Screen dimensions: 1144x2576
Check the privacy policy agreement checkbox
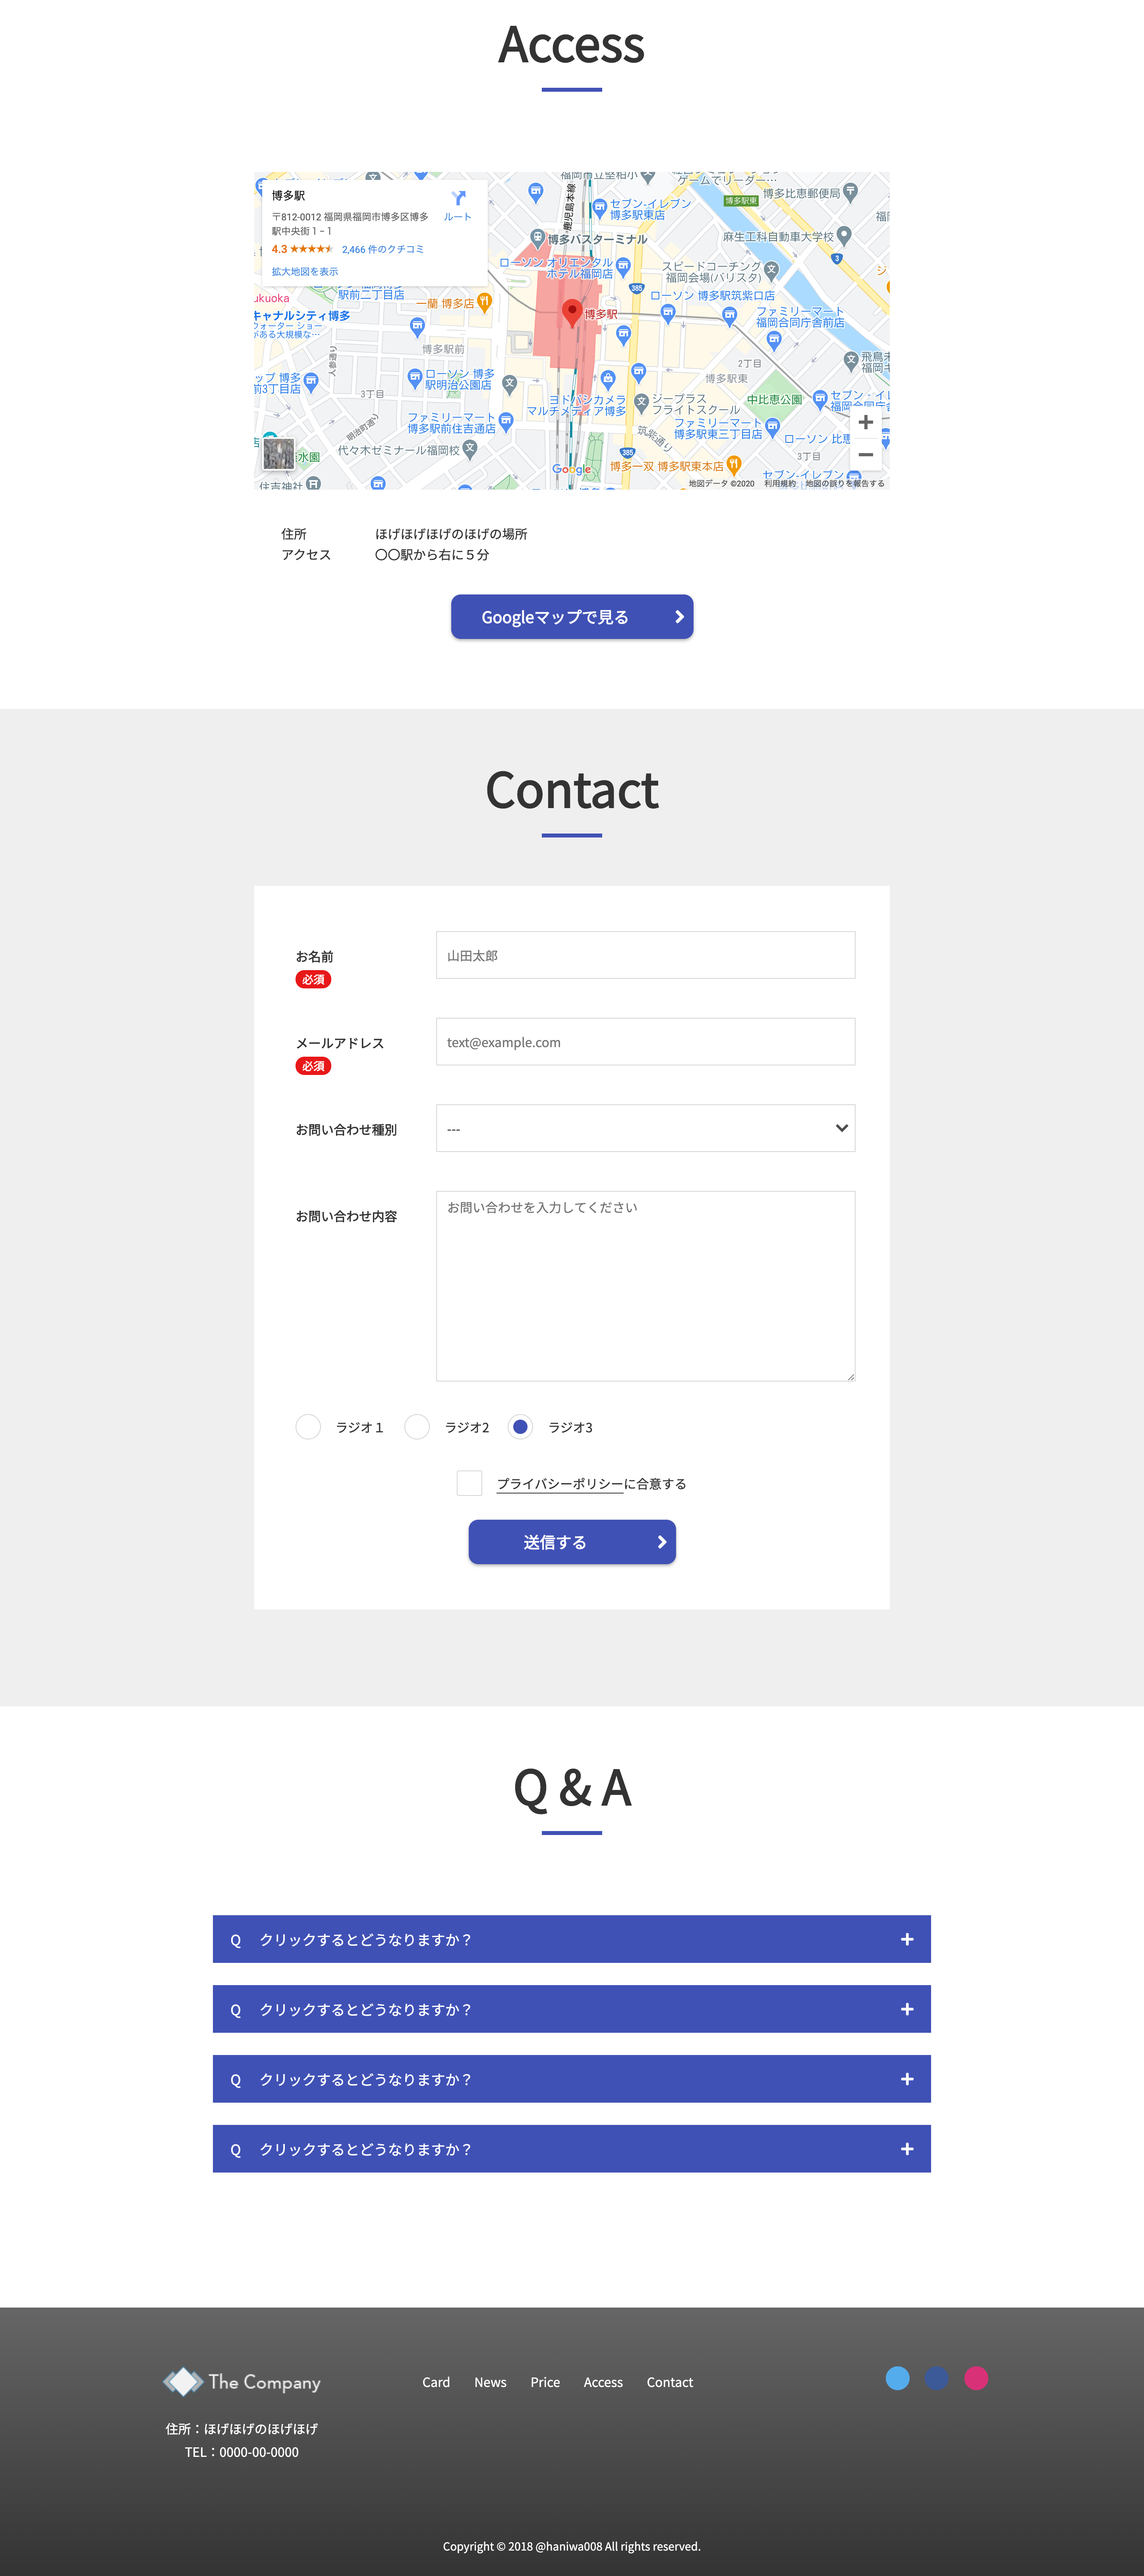point(469,1483)
